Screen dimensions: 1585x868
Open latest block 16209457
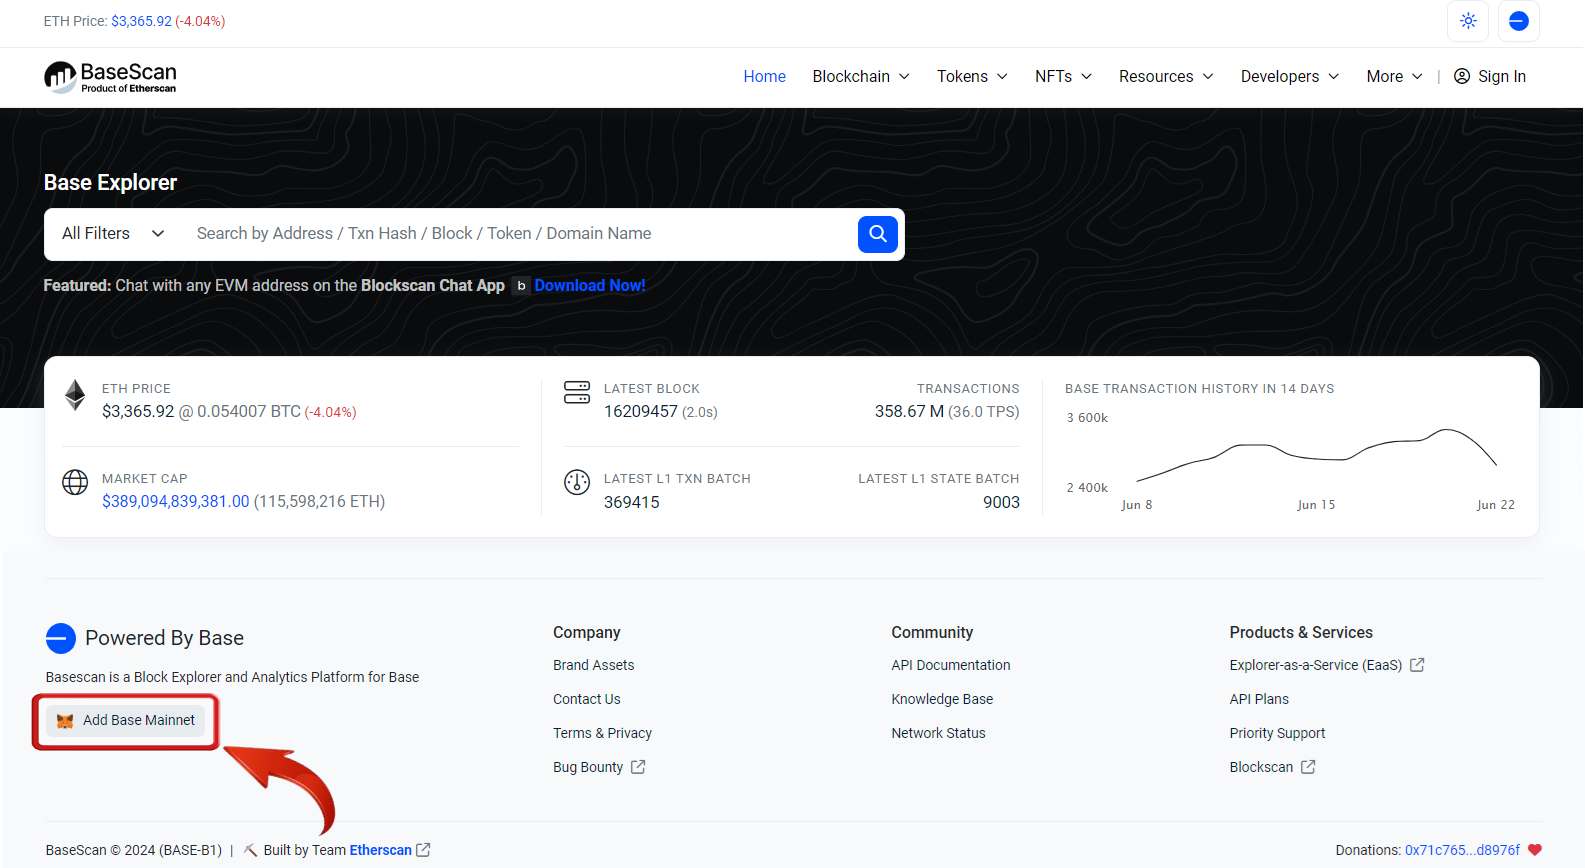point(641,412)
